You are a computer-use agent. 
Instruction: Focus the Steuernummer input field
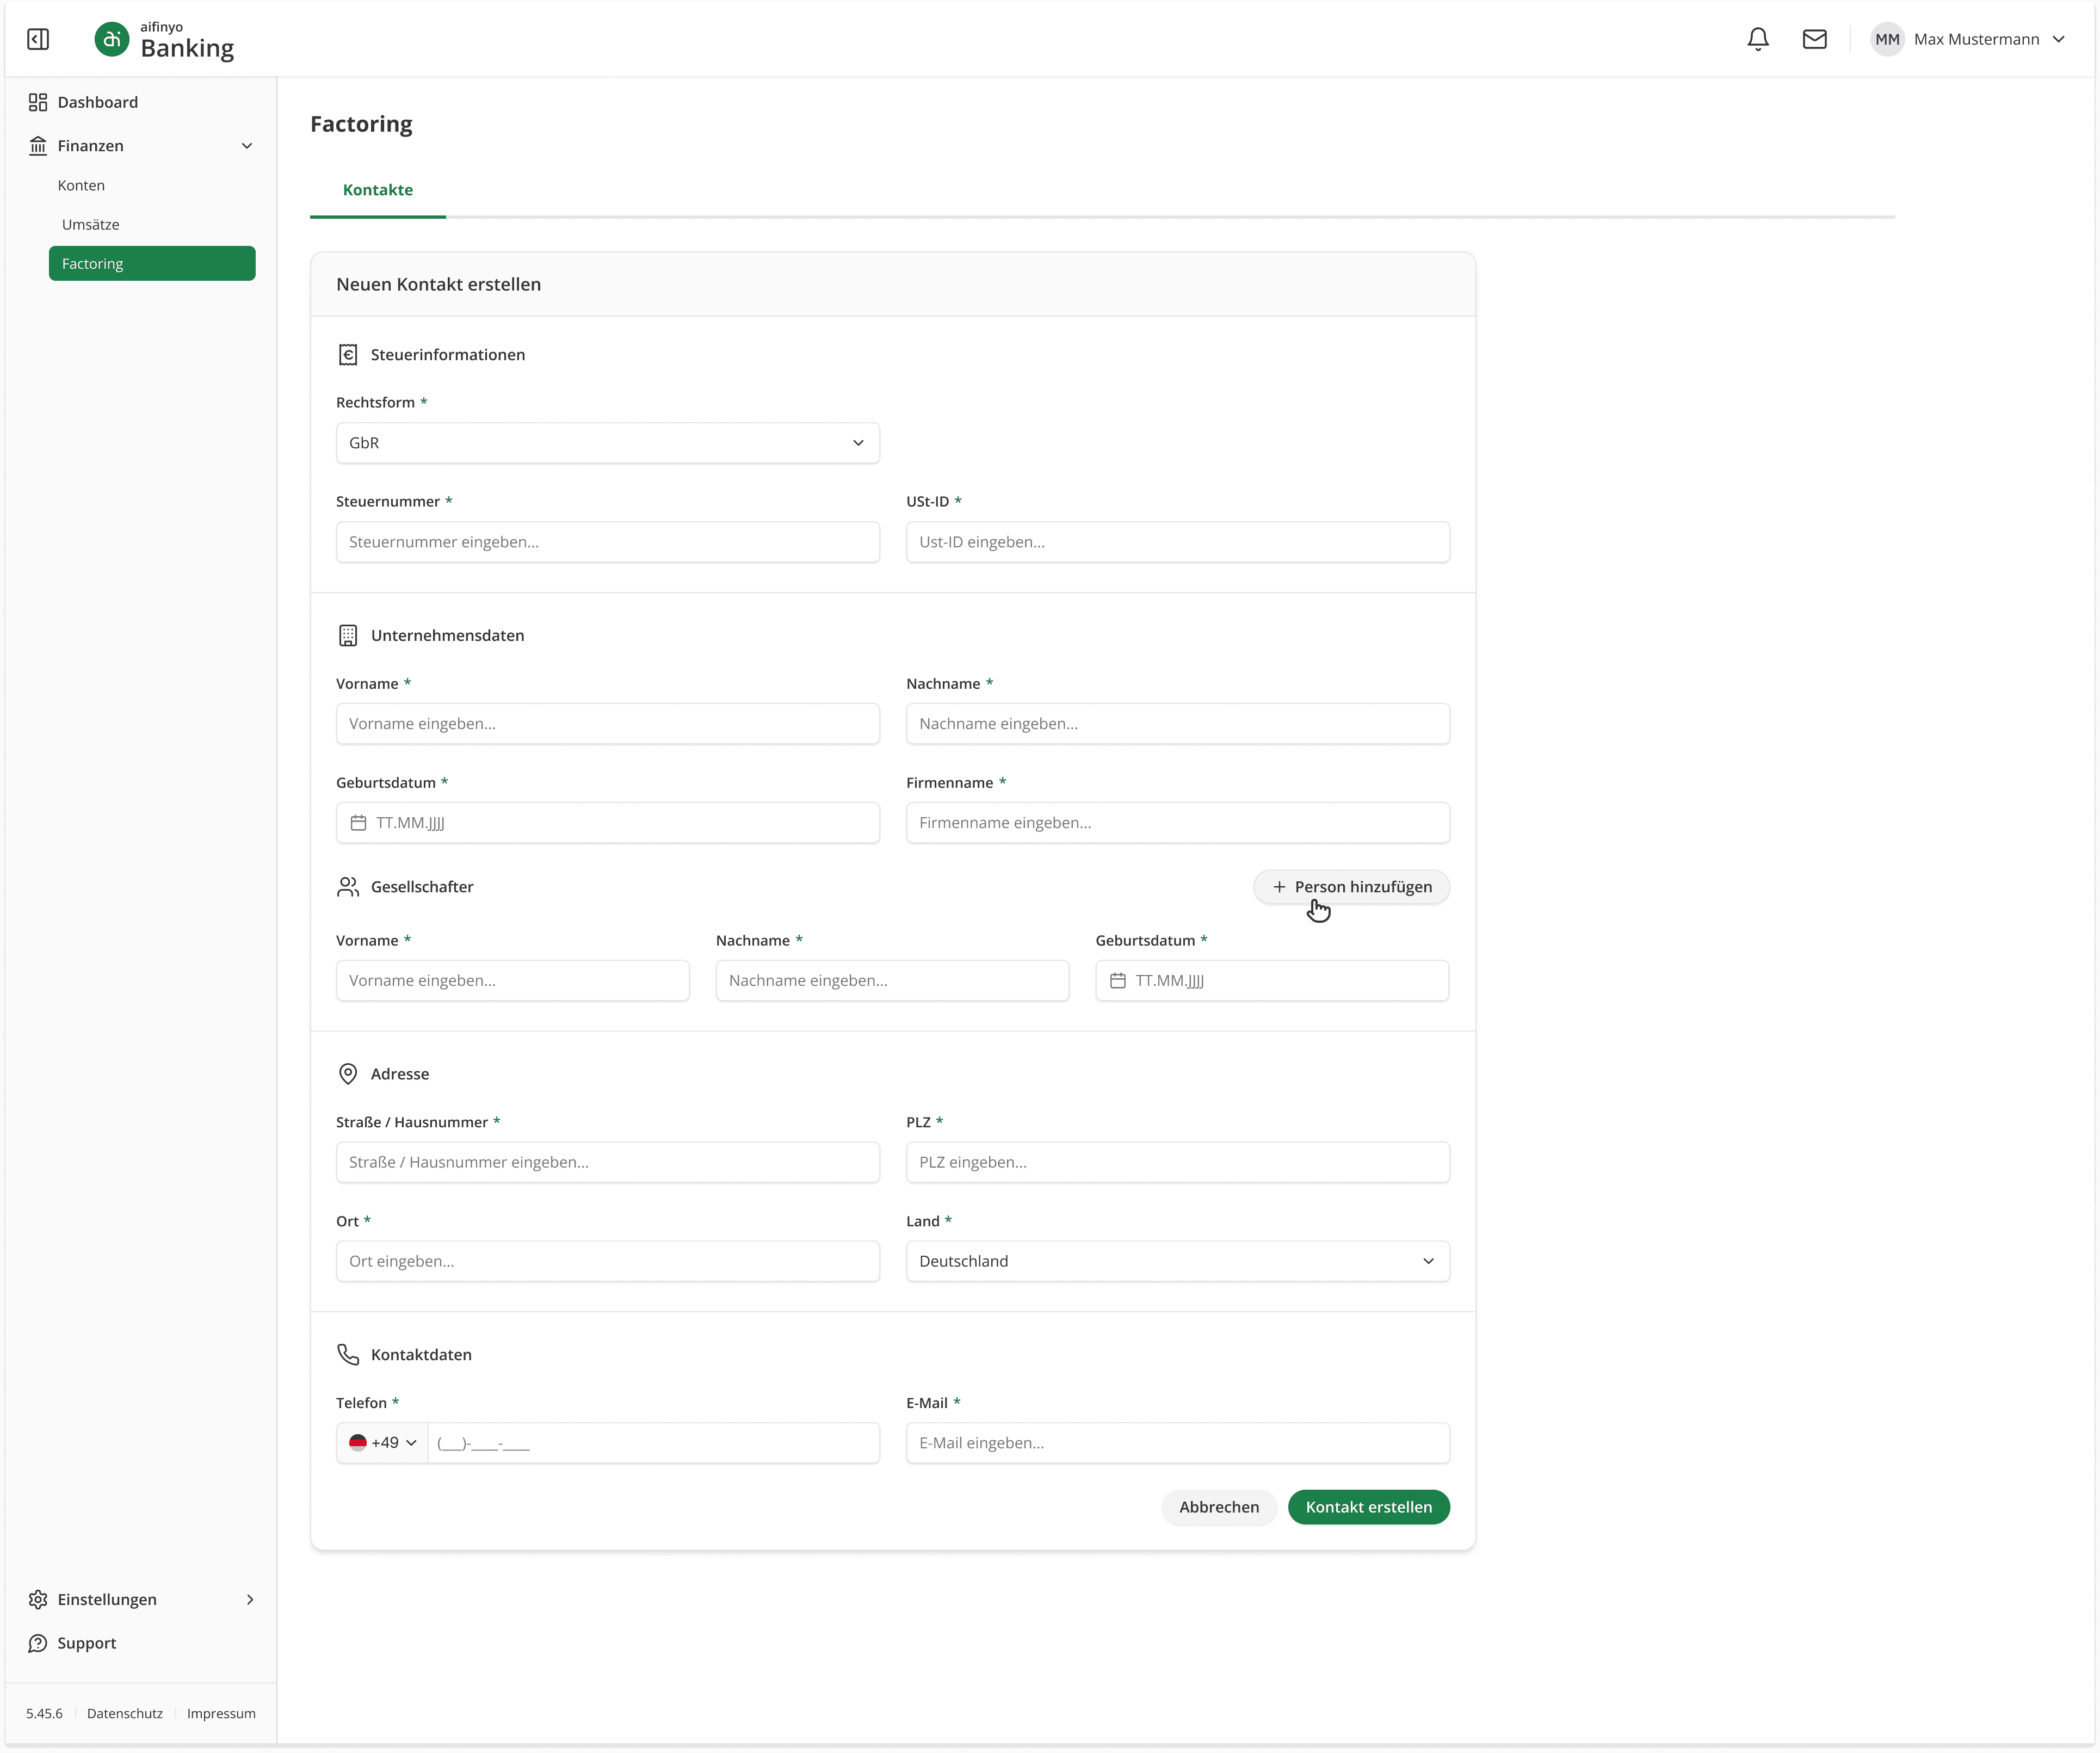[607, 542]
